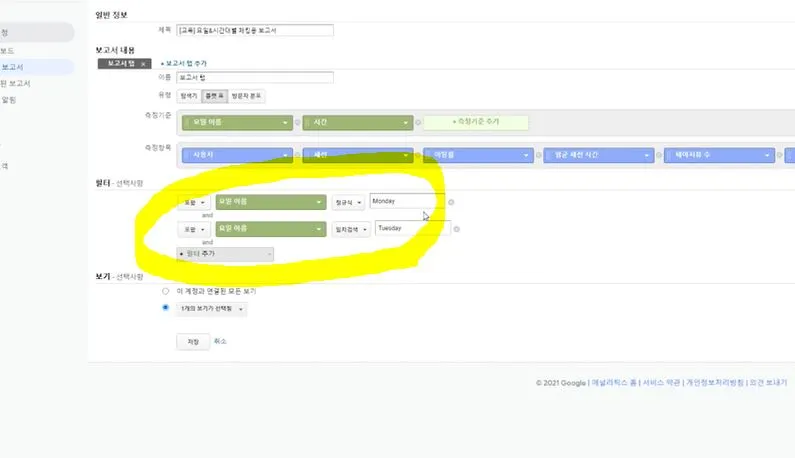Open the 포함 dropdown in the Monday filter row

(x=194, y=202)
